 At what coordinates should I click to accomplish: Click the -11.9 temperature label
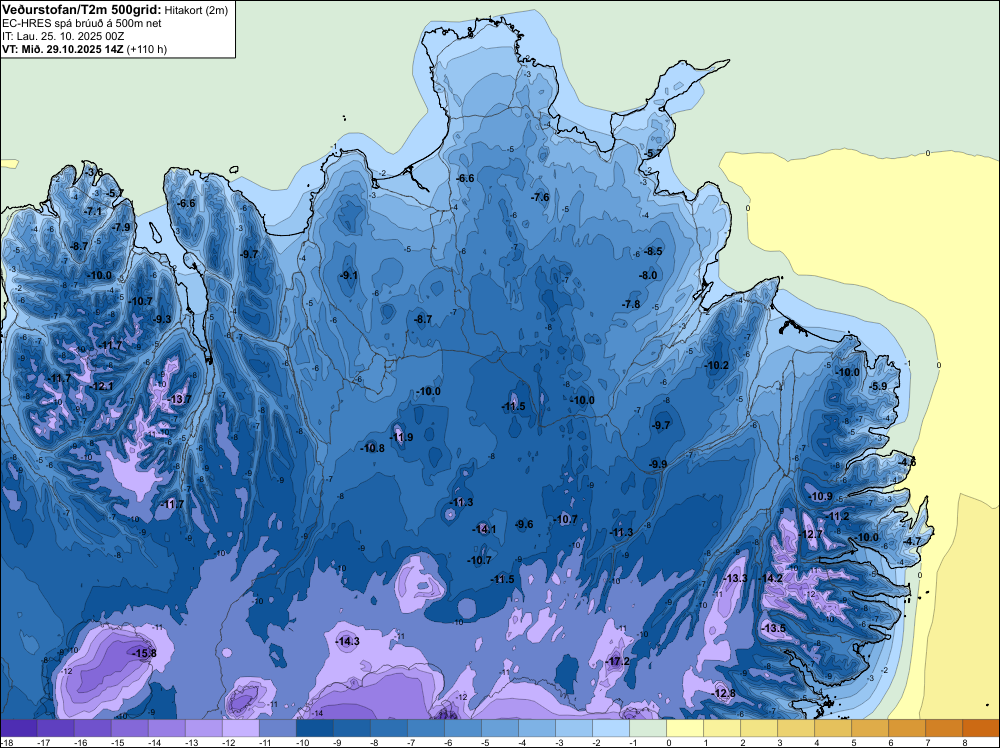point(401,437)
